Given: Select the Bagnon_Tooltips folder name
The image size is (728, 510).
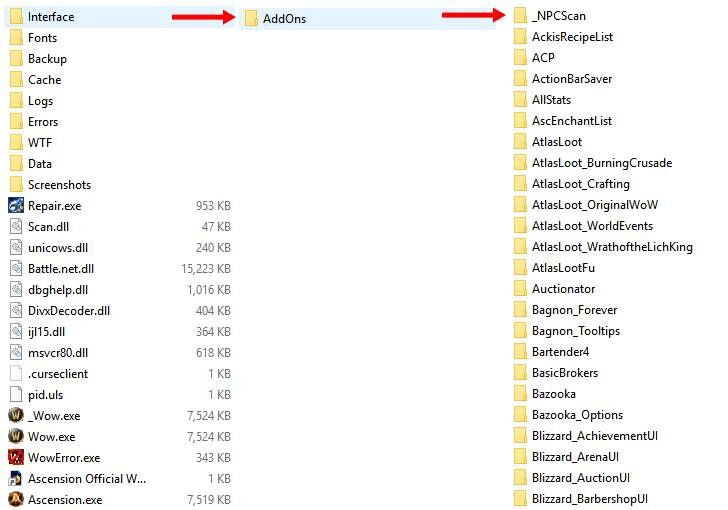Looking at the screenshot, I should coord(576,331).
